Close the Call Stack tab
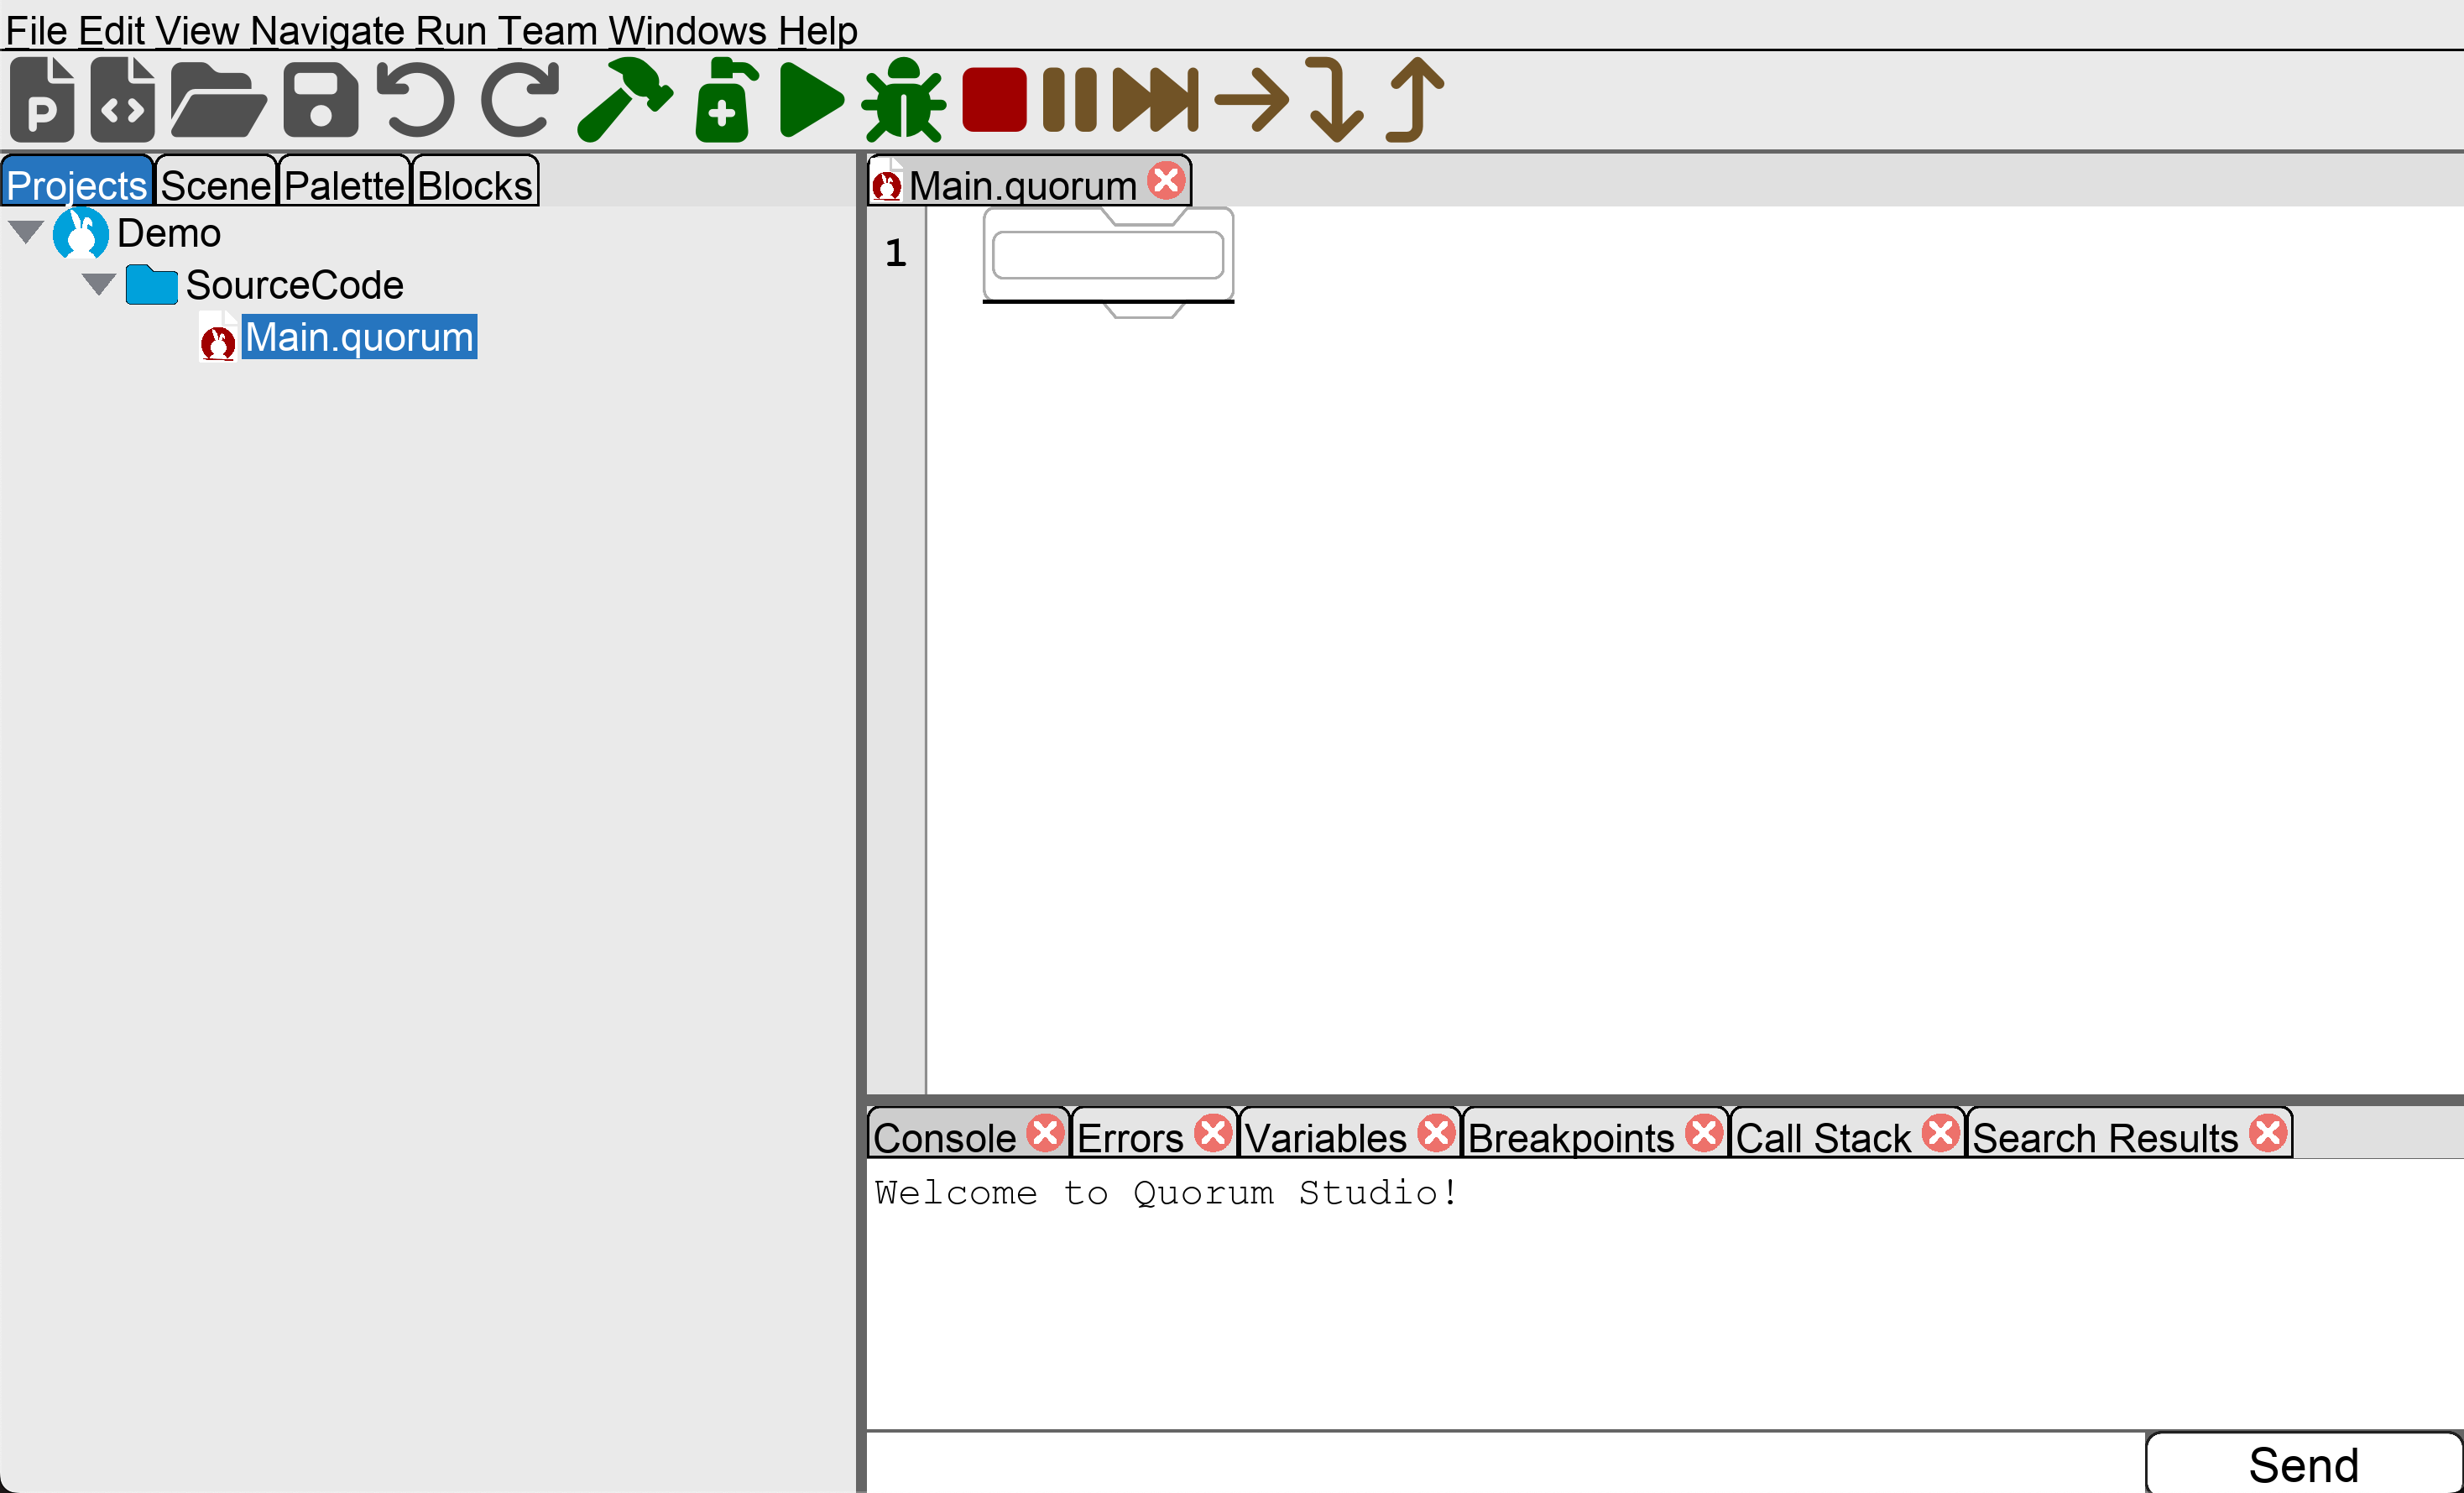Viewport: 2464px width, 1493px height. point(1941,1133)
